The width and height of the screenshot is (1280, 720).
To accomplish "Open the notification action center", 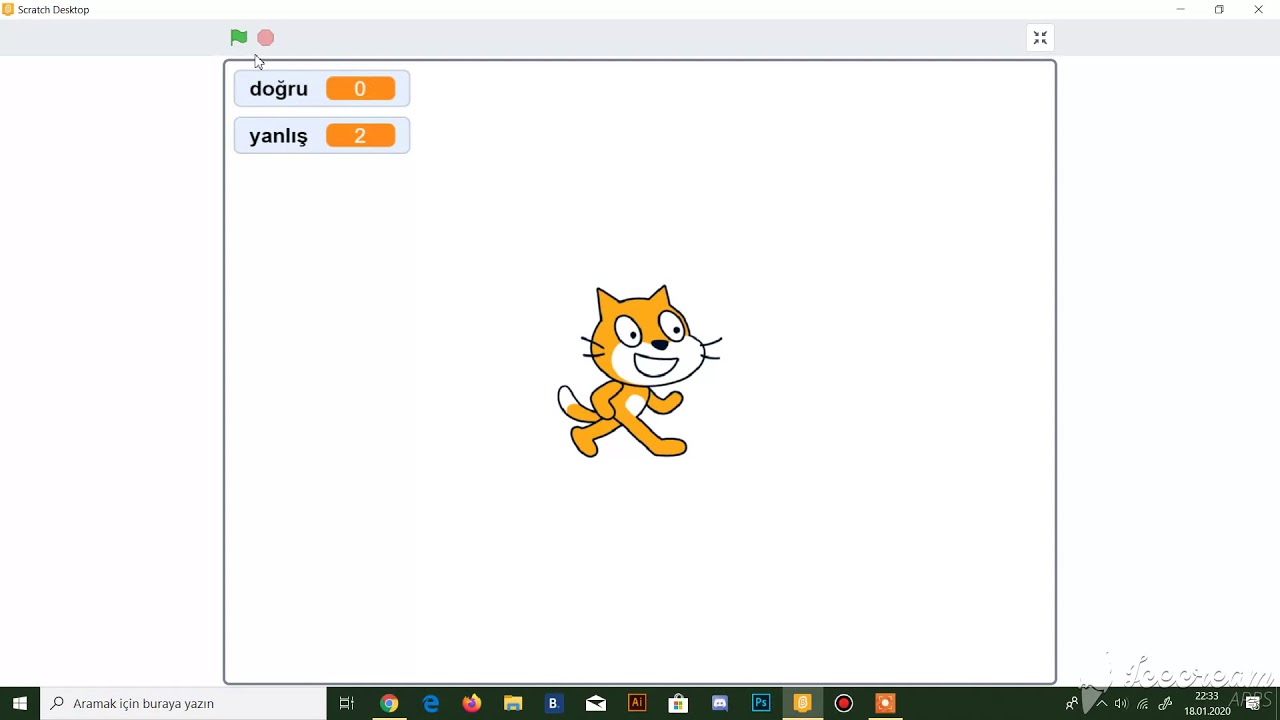I will 1252,704.
